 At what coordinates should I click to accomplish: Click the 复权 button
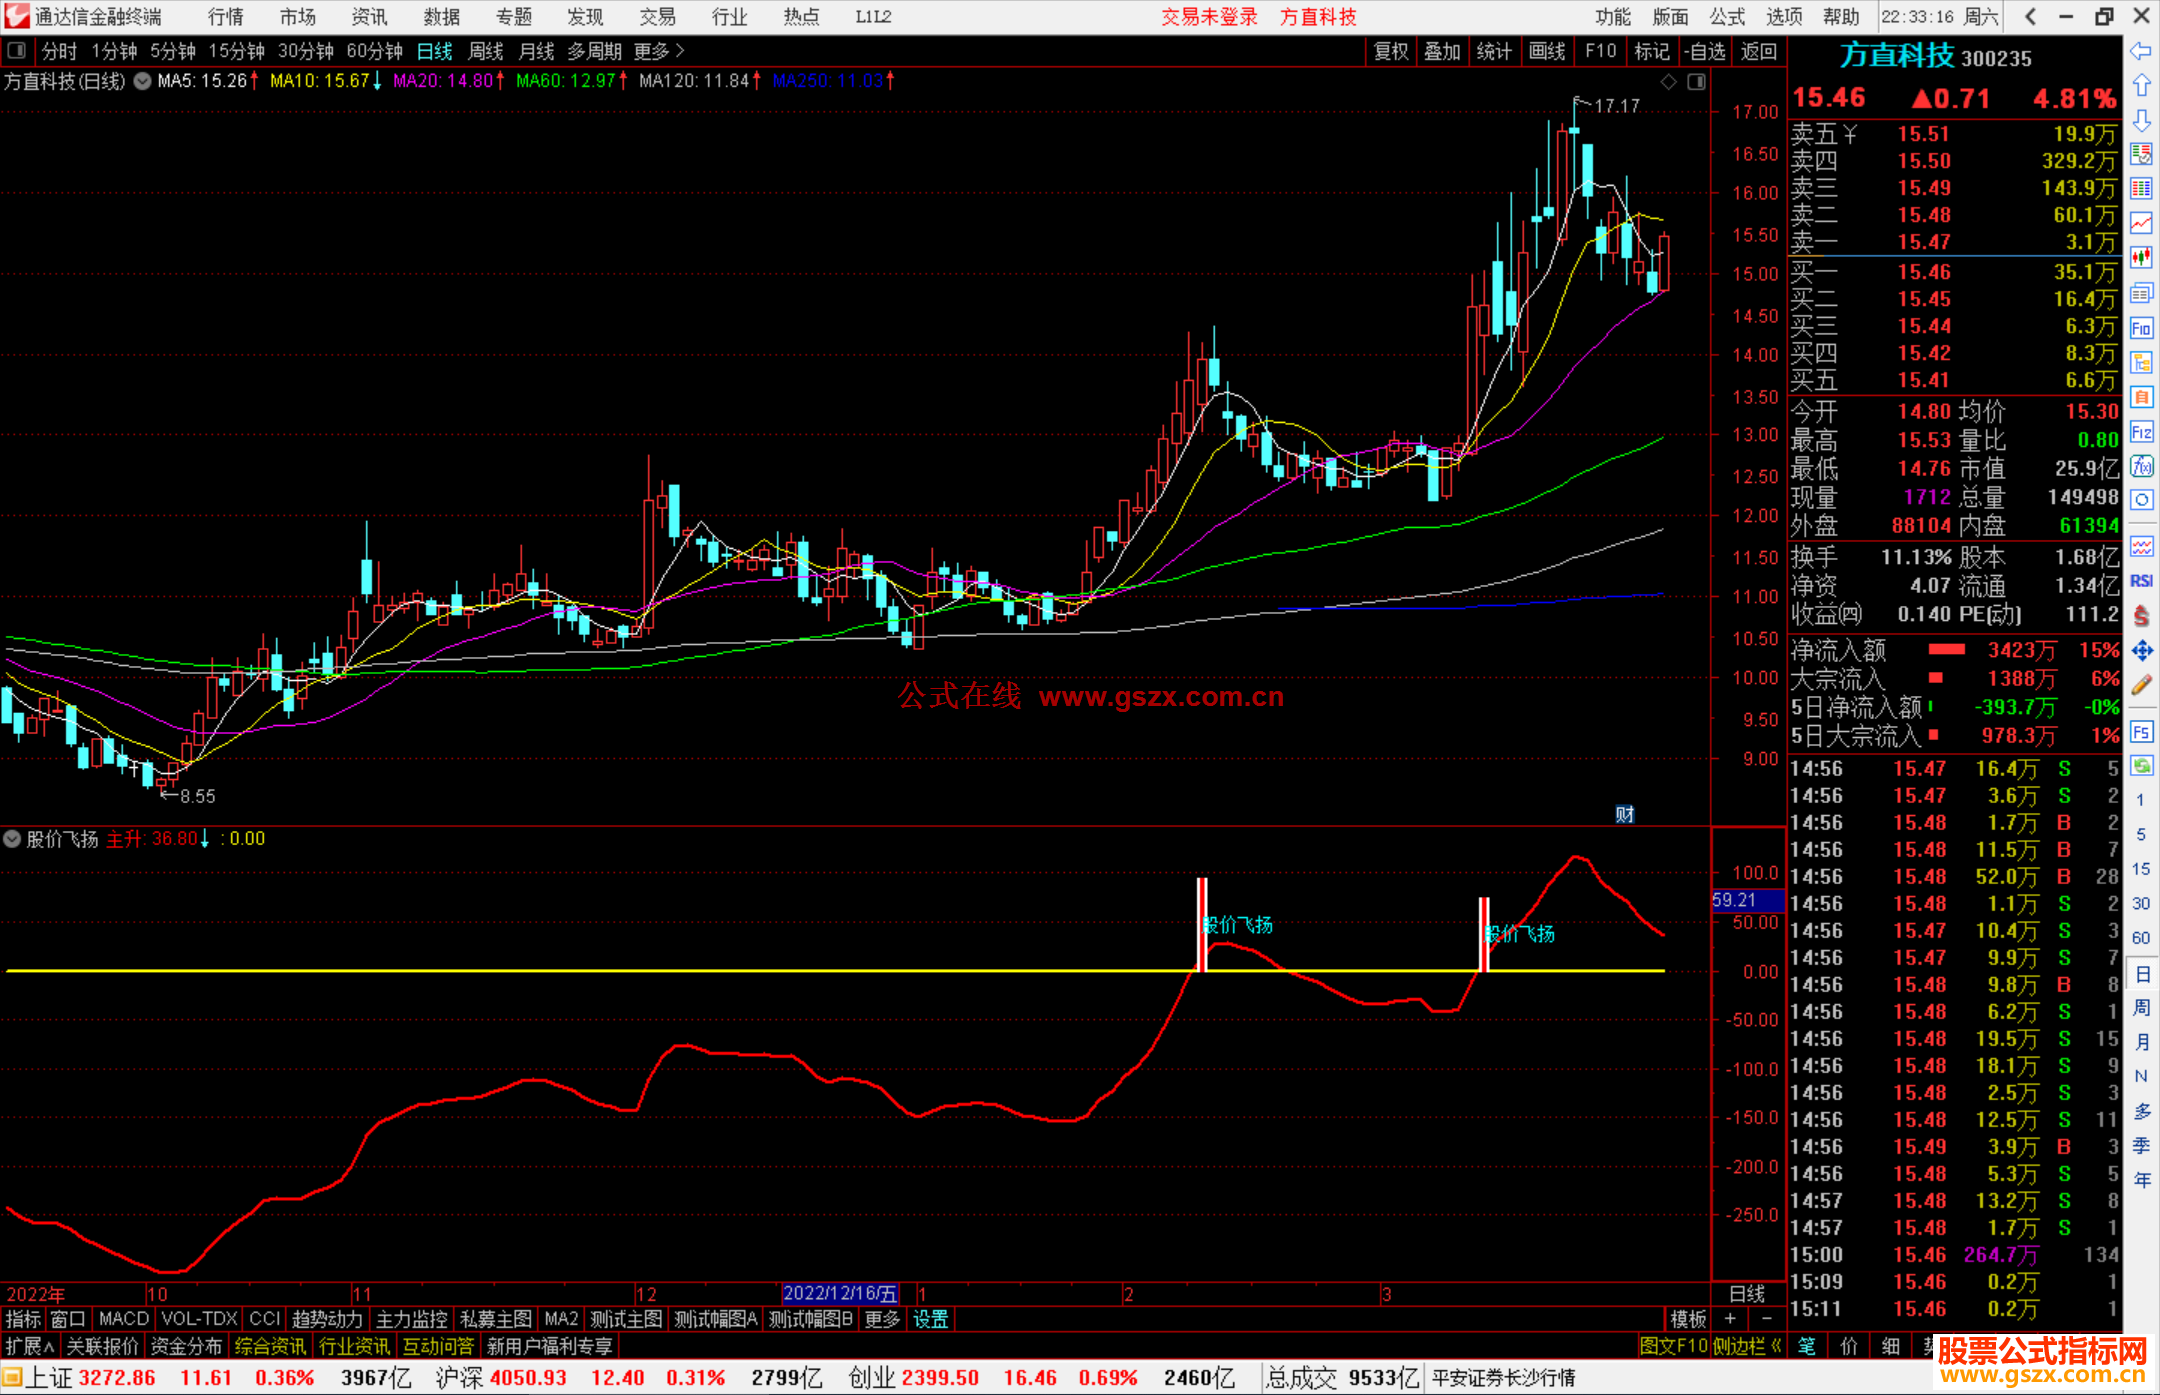click(1390, 51)
